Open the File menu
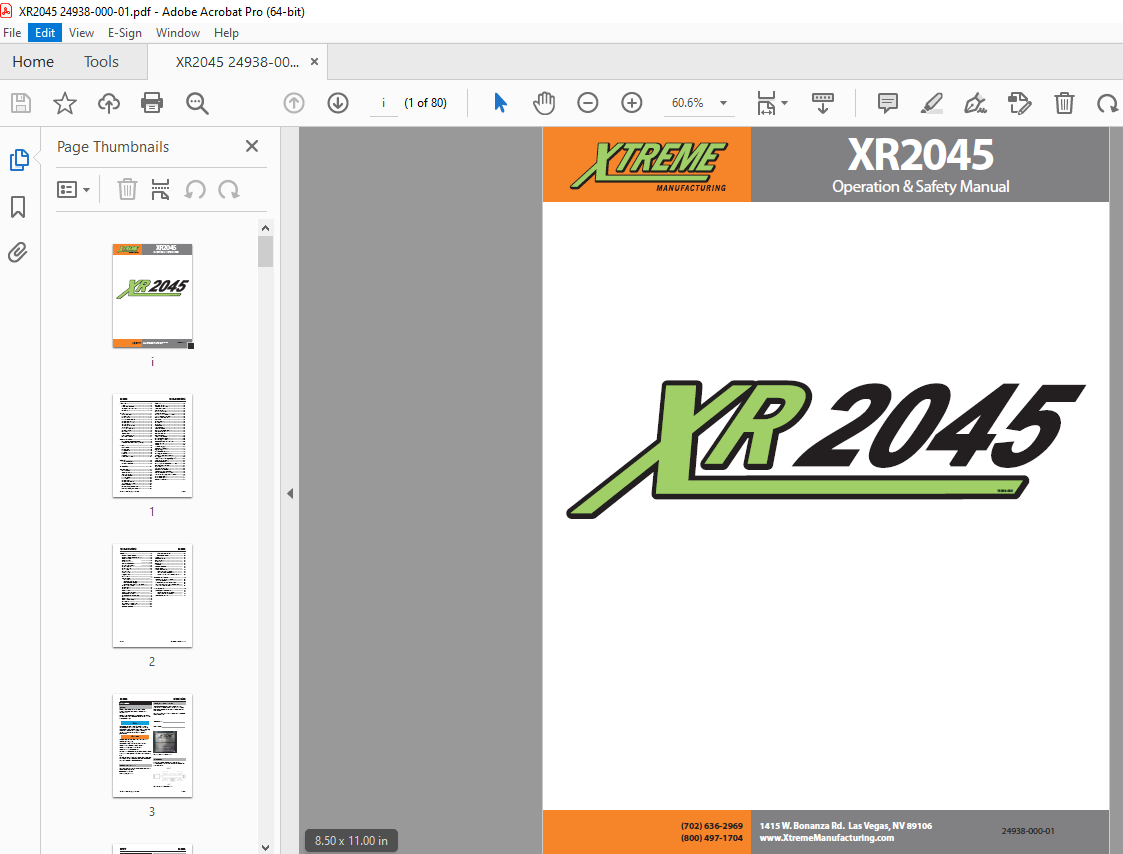The image size is (1123, 854). point(12,33)
